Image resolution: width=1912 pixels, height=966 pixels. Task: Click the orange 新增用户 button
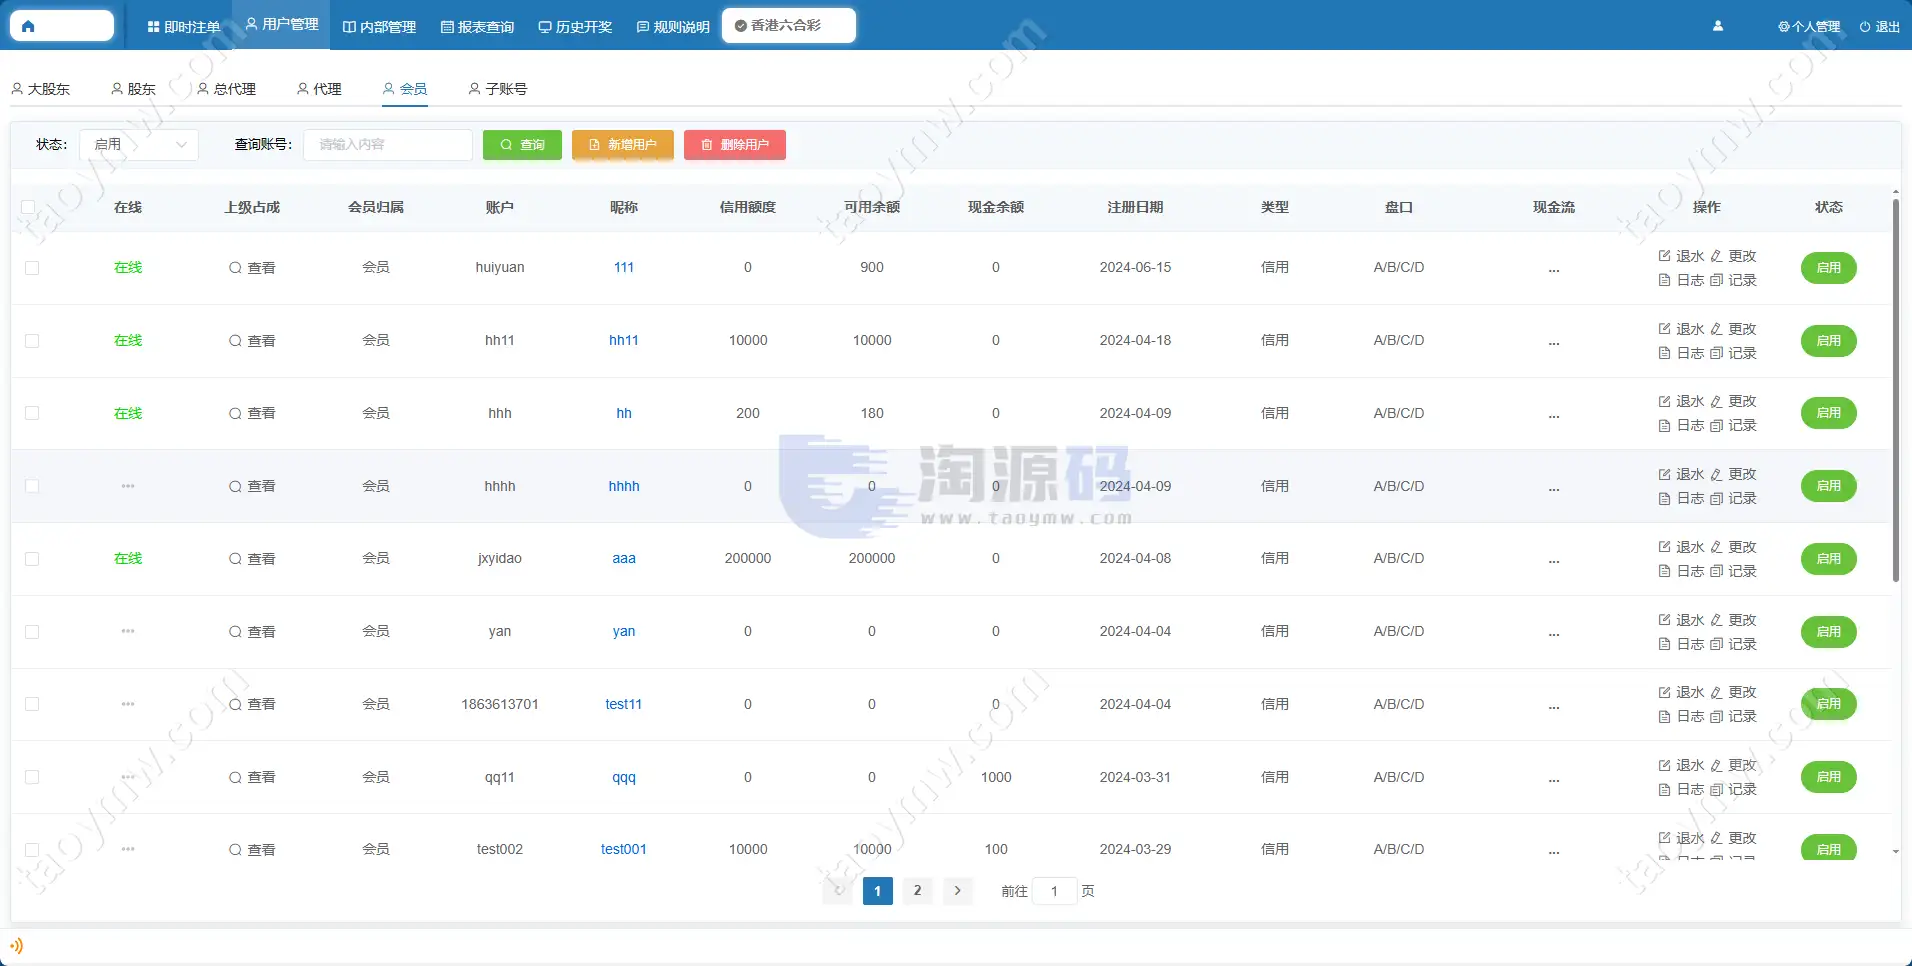pos(623,145)
